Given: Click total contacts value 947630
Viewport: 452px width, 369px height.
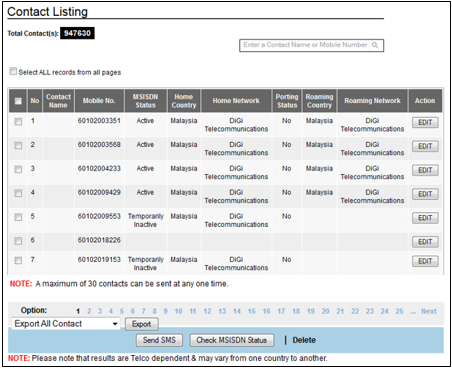Looking at the screenshot, I should tap(77, 33).
